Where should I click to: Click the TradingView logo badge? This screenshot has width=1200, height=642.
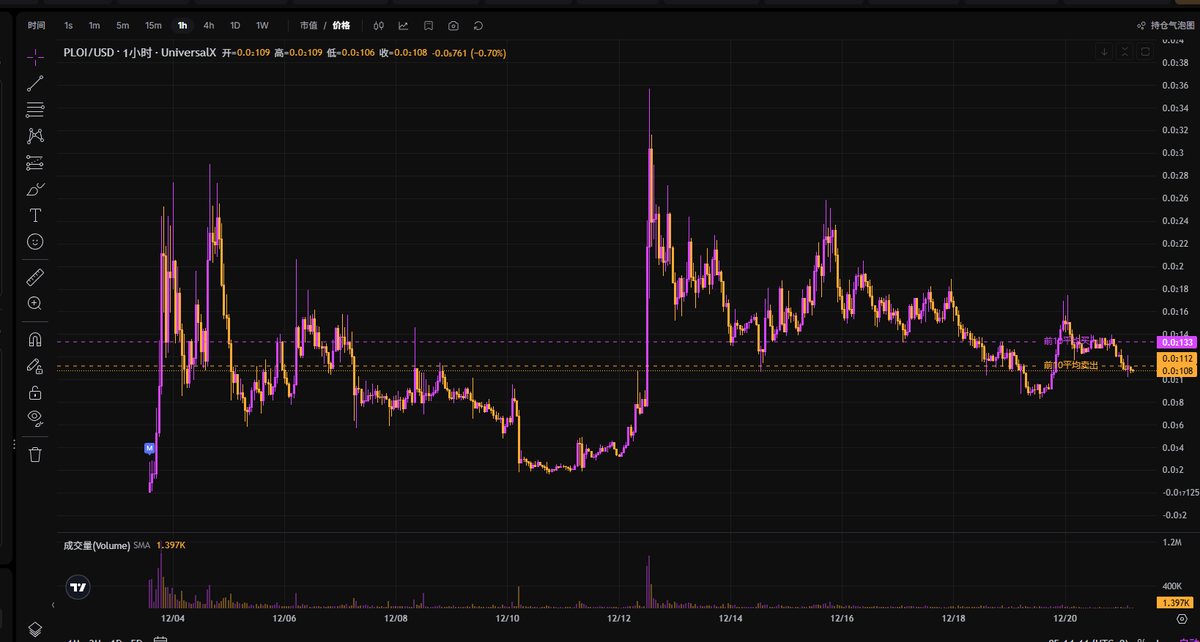point(77,588)
